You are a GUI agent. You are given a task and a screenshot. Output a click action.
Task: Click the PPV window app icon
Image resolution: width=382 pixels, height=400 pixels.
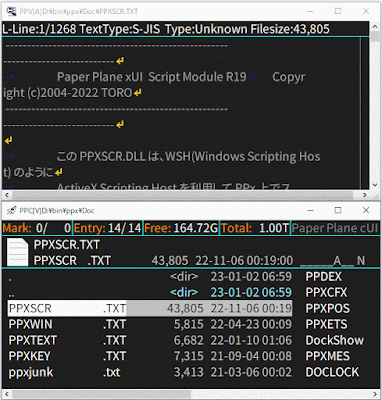pyautogui.click(x=11, y=11)
